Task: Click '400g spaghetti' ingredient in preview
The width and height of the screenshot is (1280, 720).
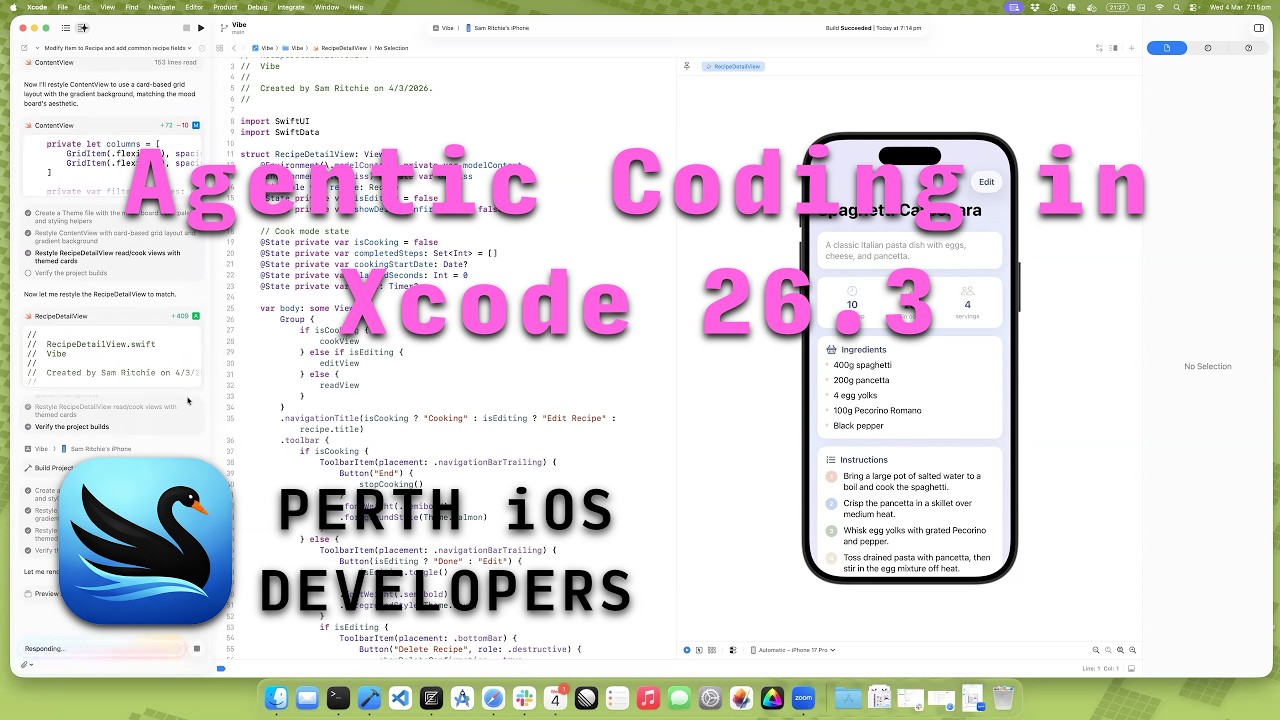Action: [x=862, y=365]
